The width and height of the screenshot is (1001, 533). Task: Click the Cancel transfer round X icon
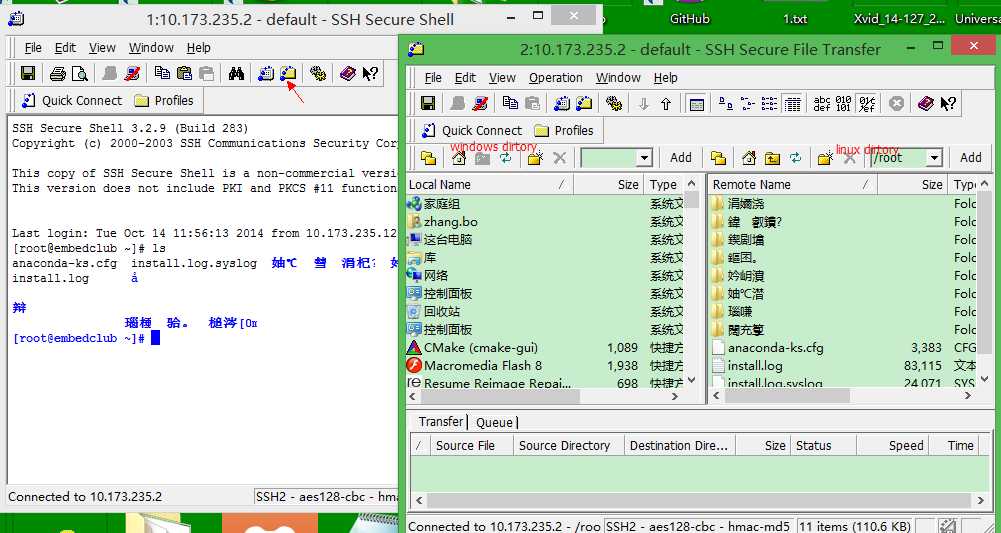click(897, 103)
